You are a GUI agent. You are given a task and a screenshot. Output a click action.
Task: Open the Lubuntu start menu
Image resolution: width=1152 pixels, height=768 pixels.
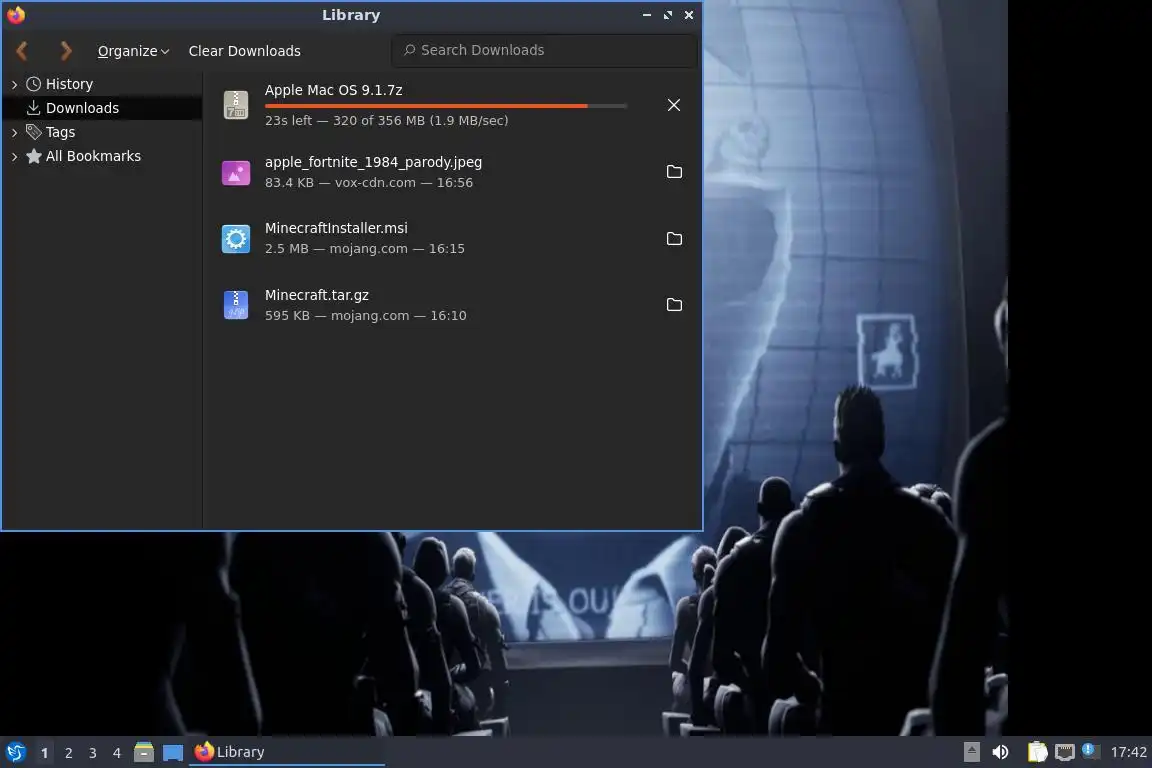16,753
